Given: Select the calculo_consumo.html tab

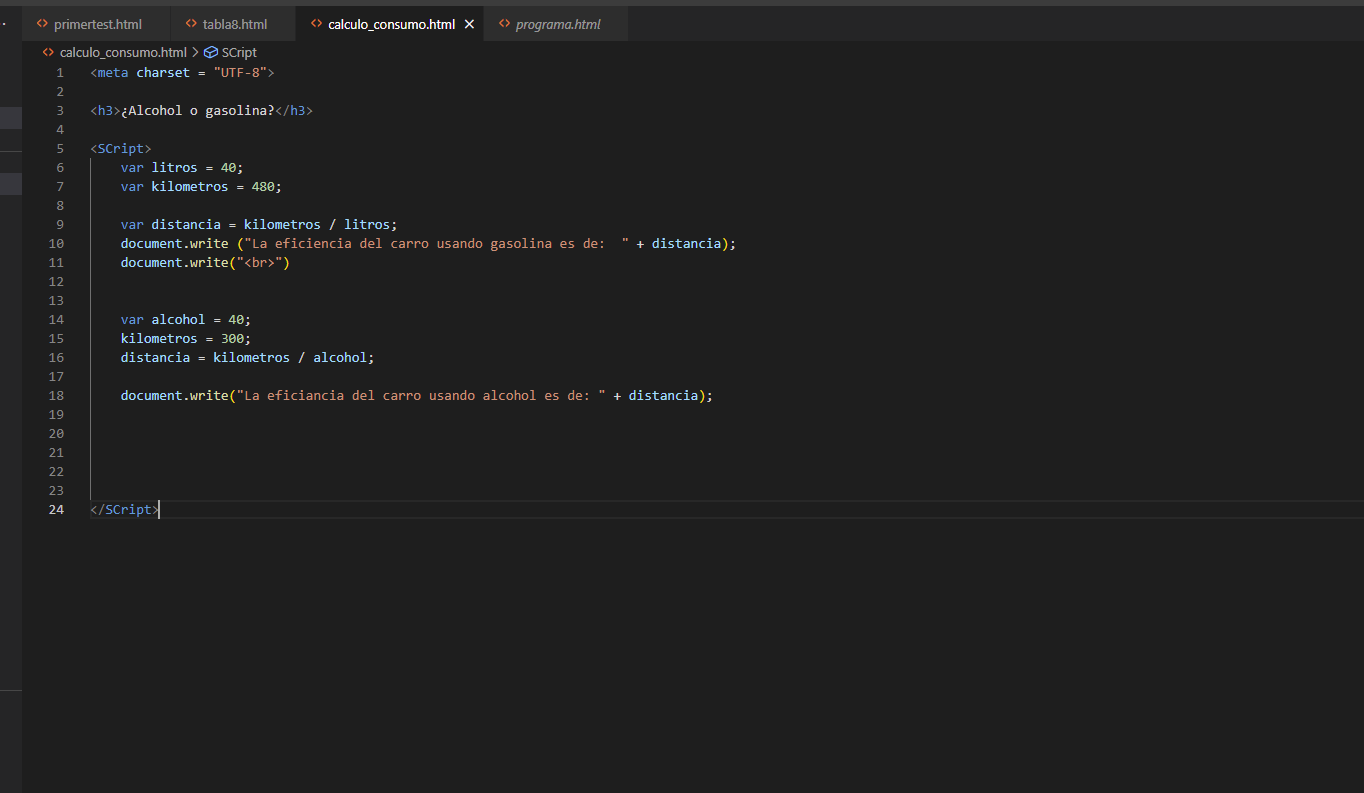Looking at the screenshot, I should pyautogui.click(x=391, y=24).
